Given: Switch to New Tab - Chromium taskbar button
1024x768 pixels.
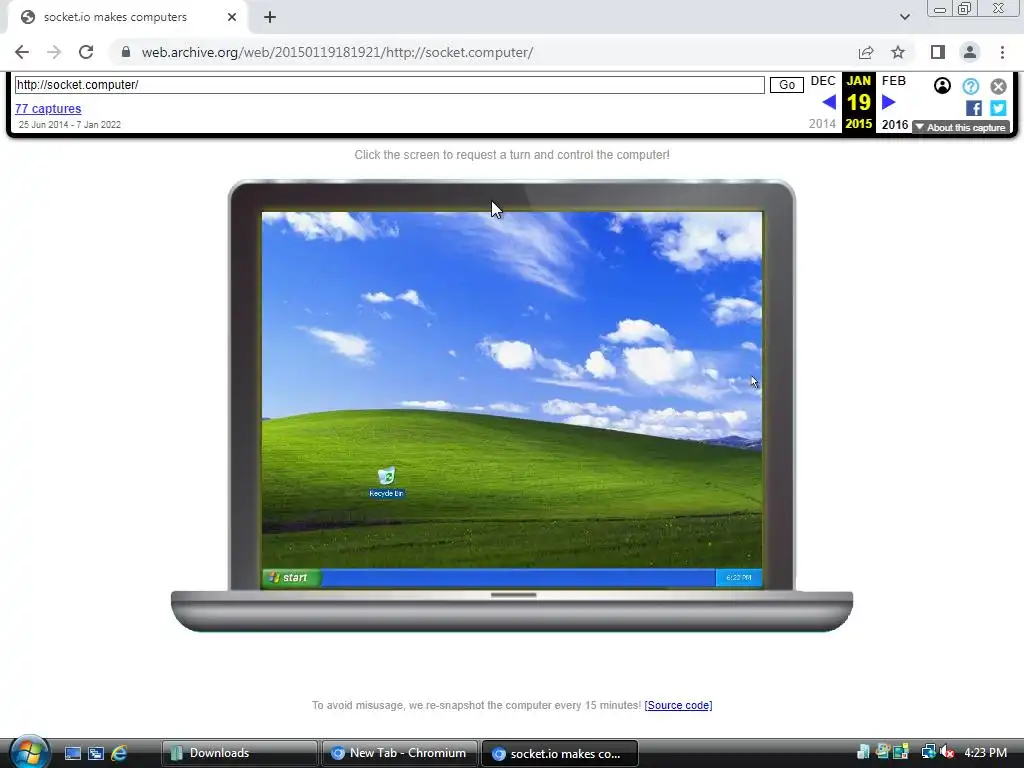Looking at the screenshot, I should click(400, 753).
